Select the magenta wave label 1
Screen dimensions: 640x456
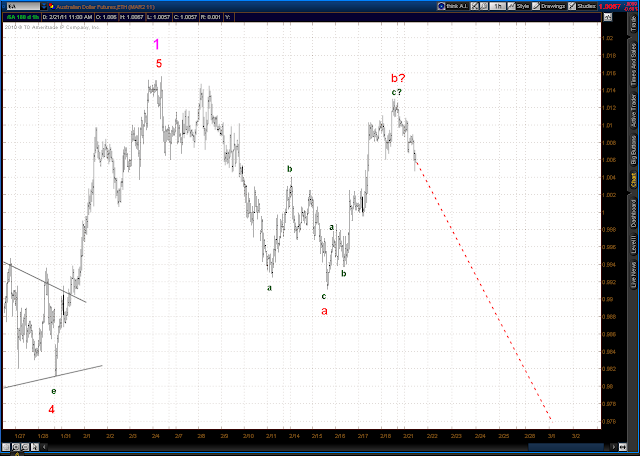[156, 44]
